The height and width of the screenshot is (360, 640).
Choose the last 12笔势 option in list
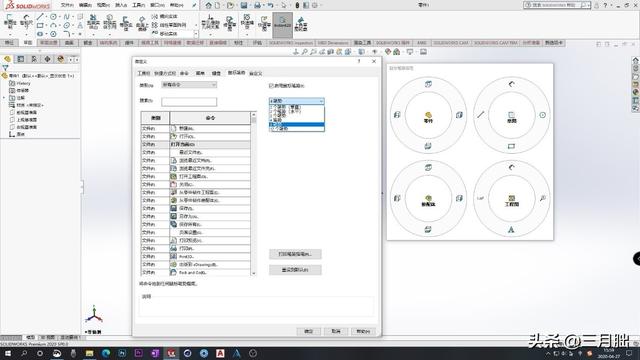coord(297,128)
